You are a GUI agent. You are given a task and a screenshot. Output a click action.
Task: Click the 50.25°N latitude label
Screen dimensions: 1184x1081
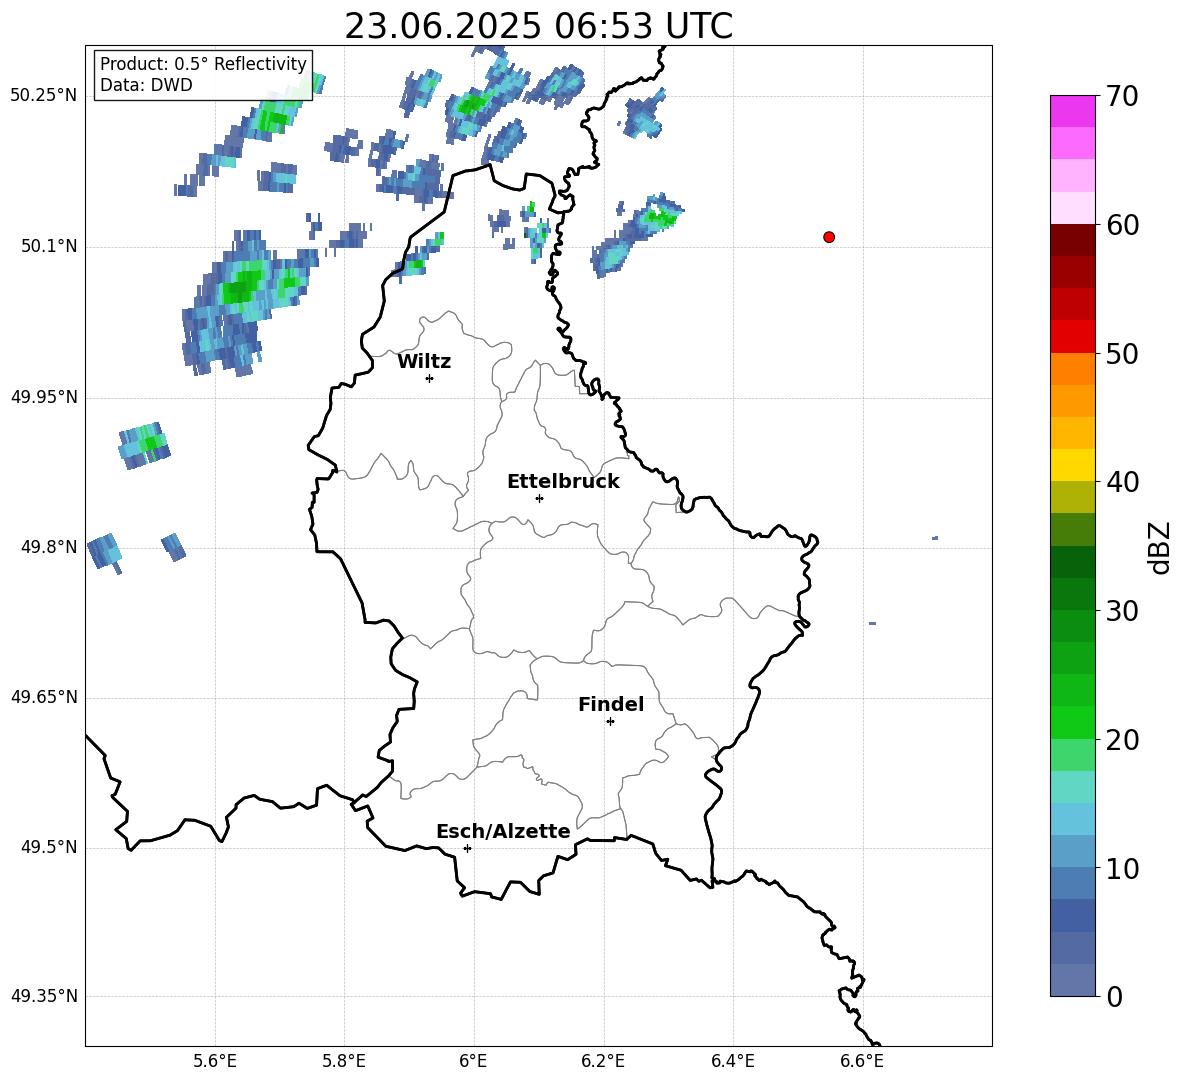tap(44, 96)
